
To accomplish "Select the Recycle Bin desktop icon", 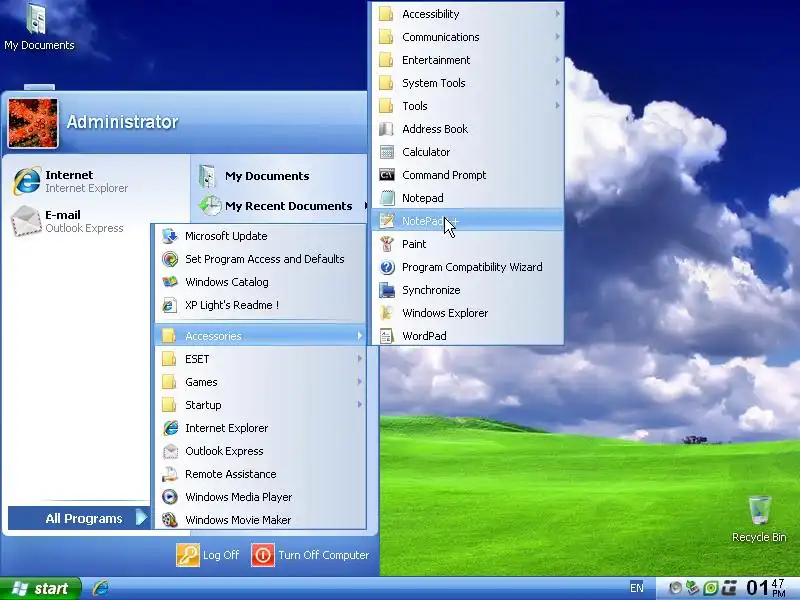I will tap(759, 519).
